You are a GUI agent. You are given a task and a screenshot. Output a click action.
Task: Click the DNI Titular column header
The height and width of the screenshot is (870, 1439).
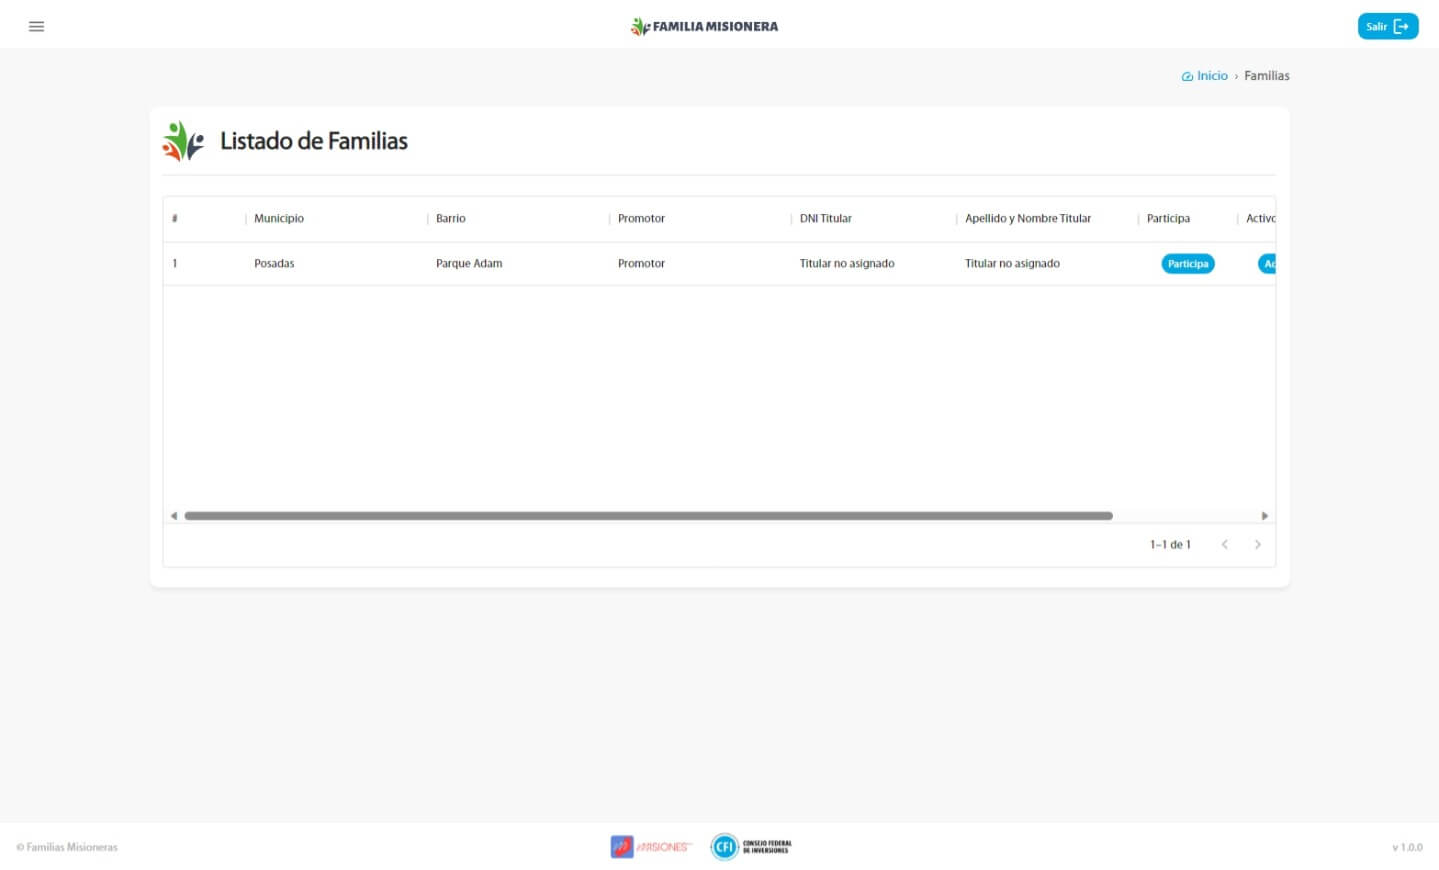pyautogui.click(x=826, y=219)
